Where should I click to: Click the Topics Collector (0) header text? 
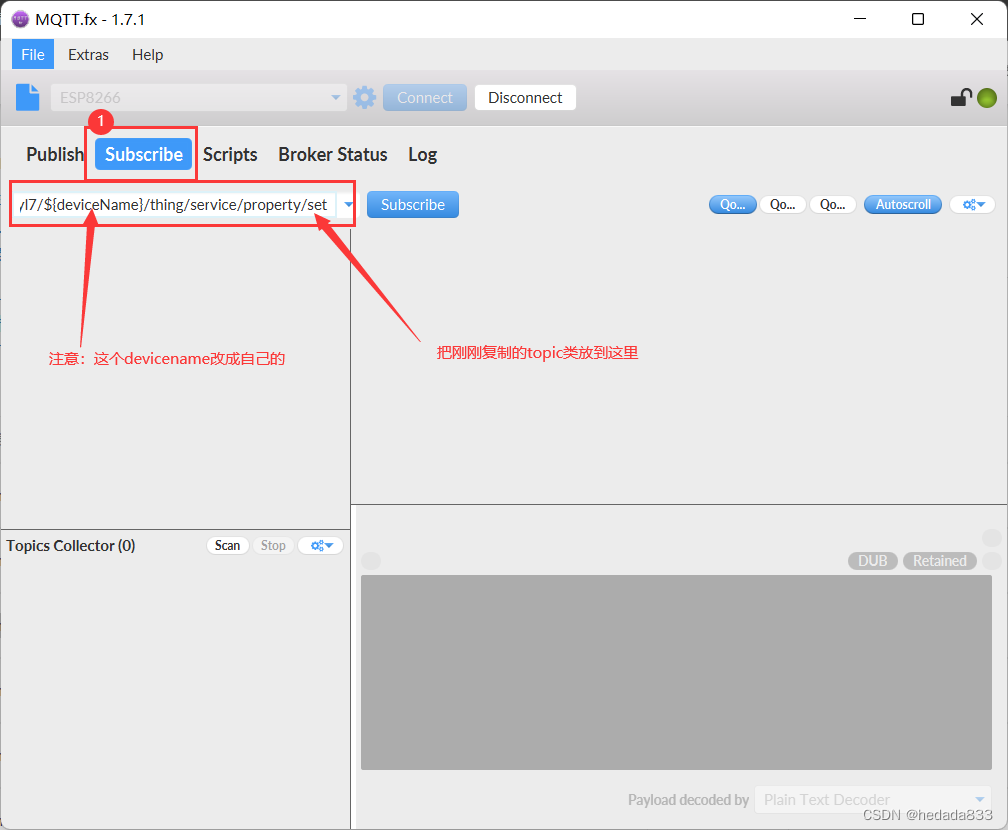point(71,545)
